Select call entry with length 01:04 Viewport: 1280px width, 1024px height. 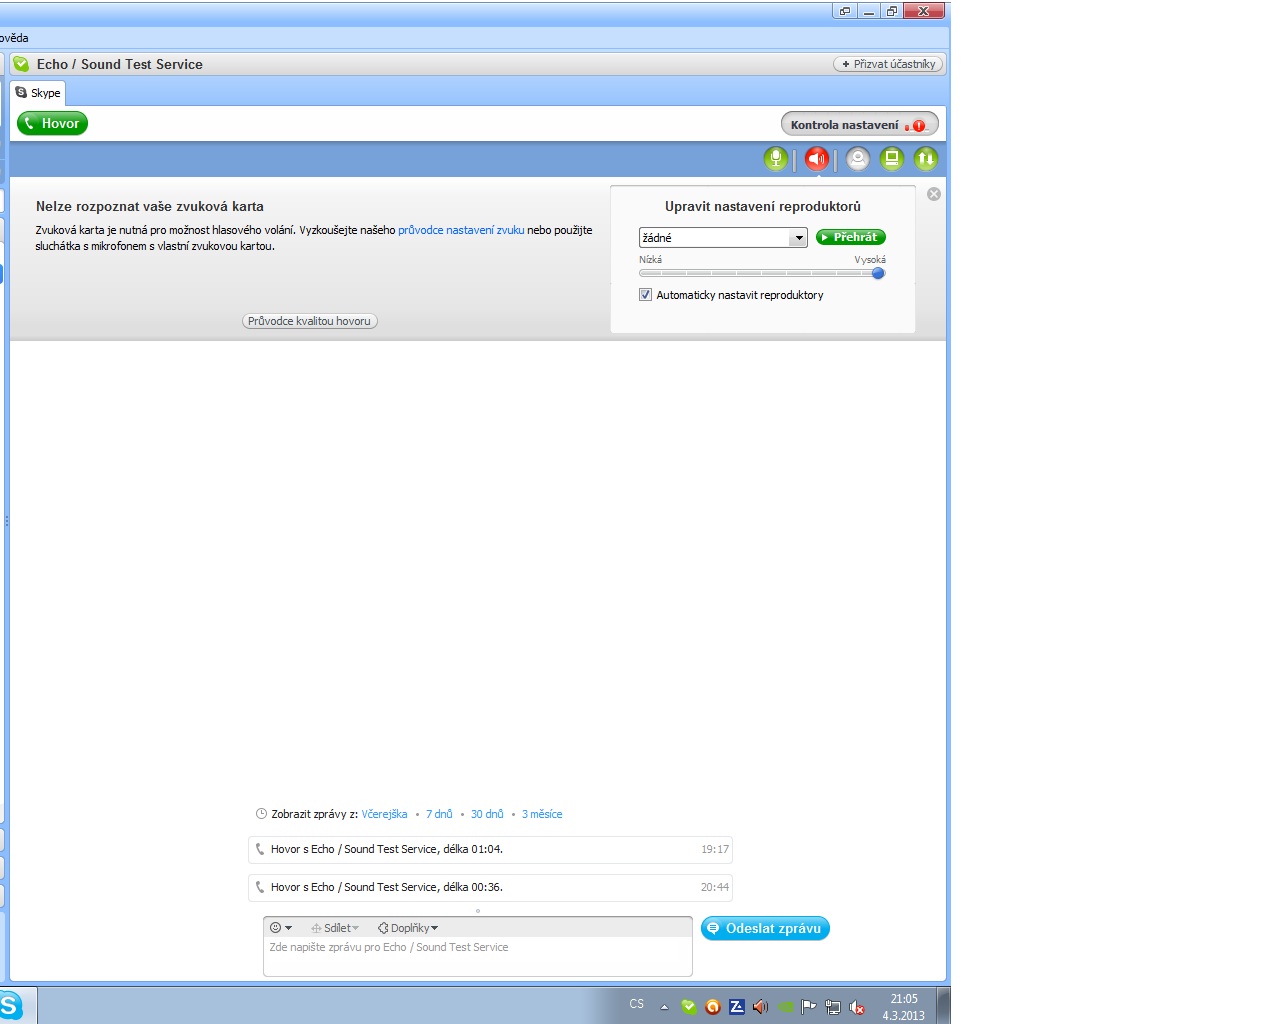(x=490, y=850)
